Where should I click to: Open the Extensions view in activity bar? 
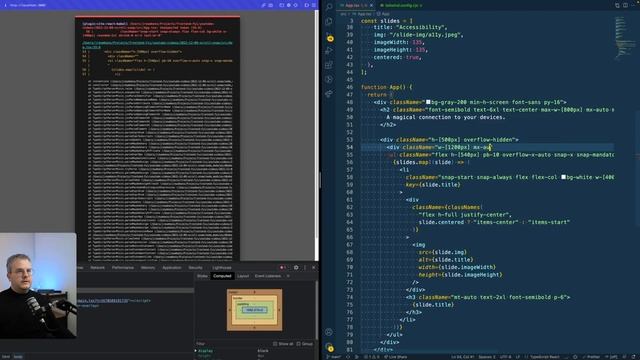tap(329, 65)
